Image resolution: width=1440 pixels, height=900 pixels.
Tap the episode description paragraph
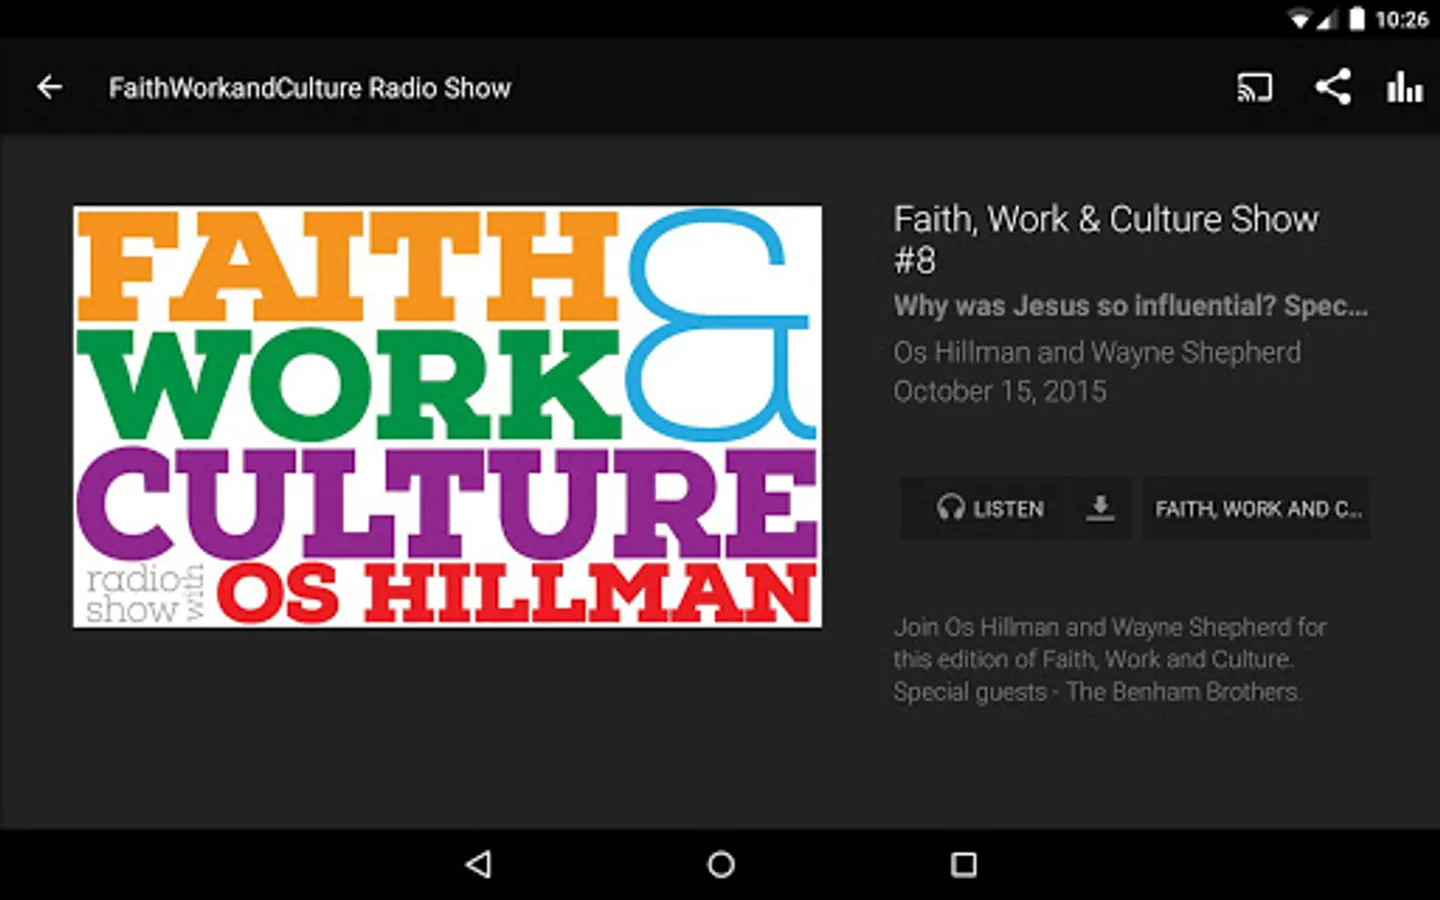(x=1110, y=659)
